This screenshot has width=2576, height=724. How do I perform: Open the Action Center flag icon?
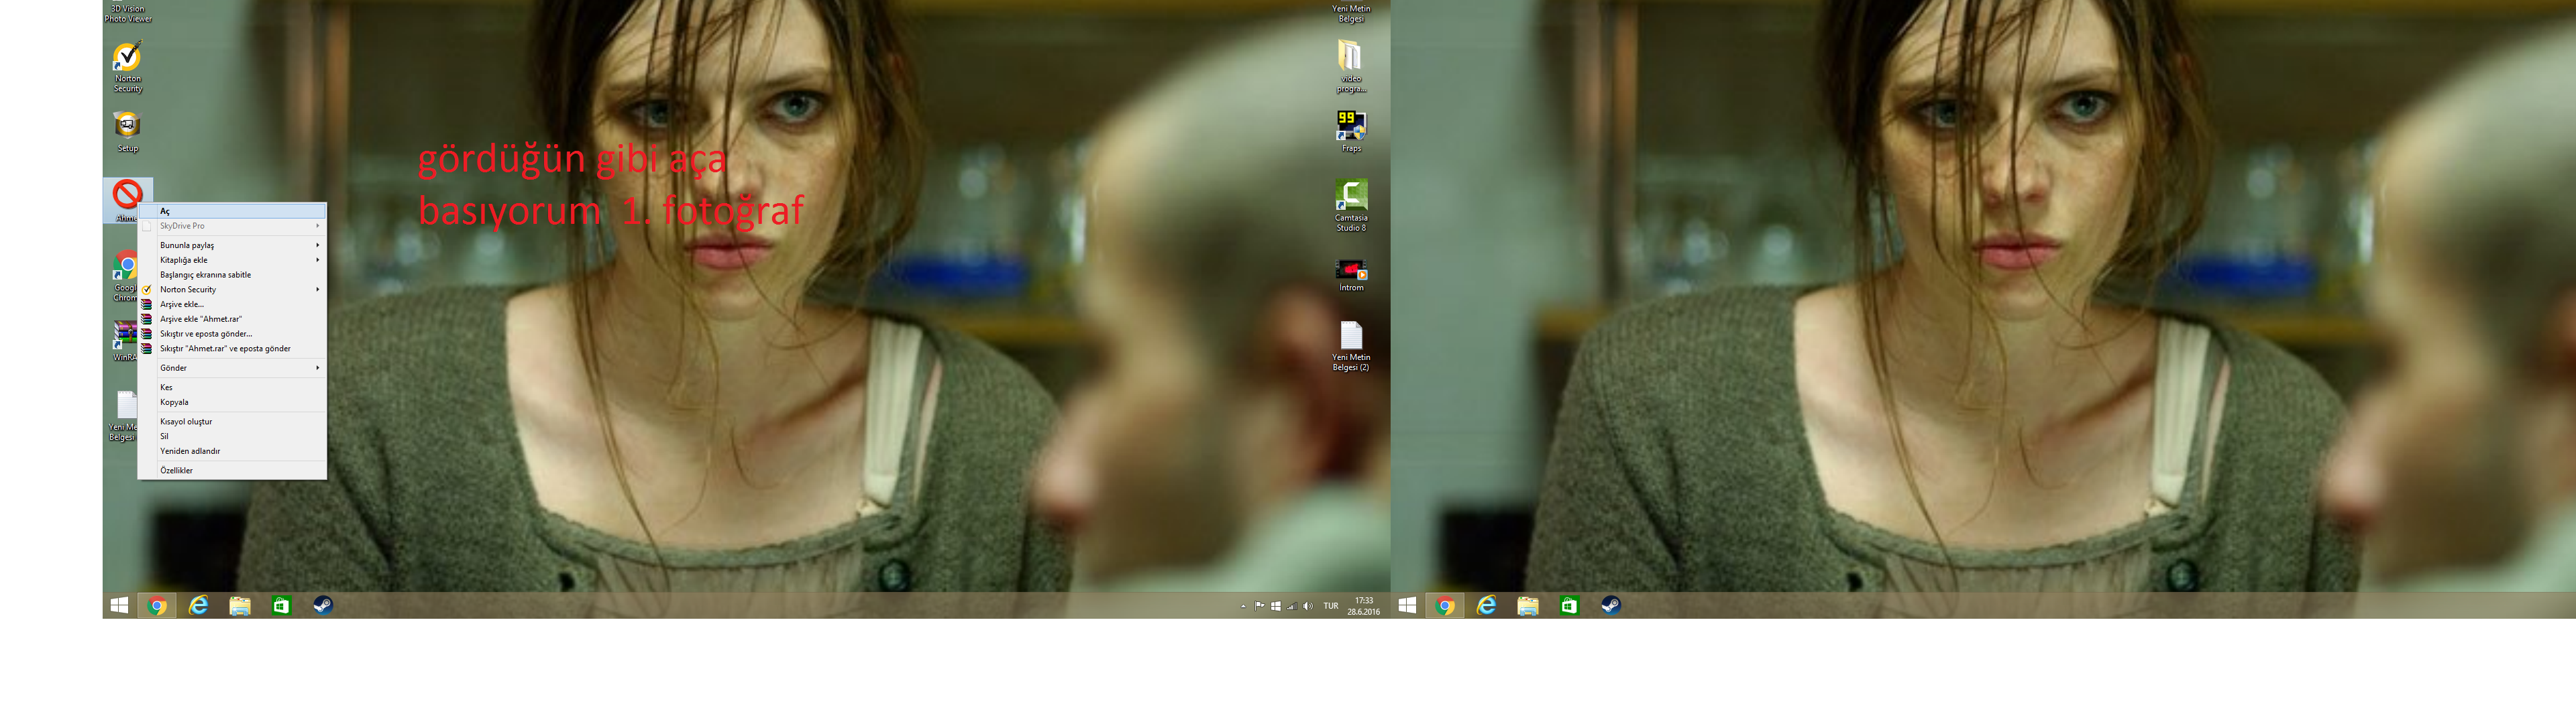pyautogui.click(x=1259, y=606)
